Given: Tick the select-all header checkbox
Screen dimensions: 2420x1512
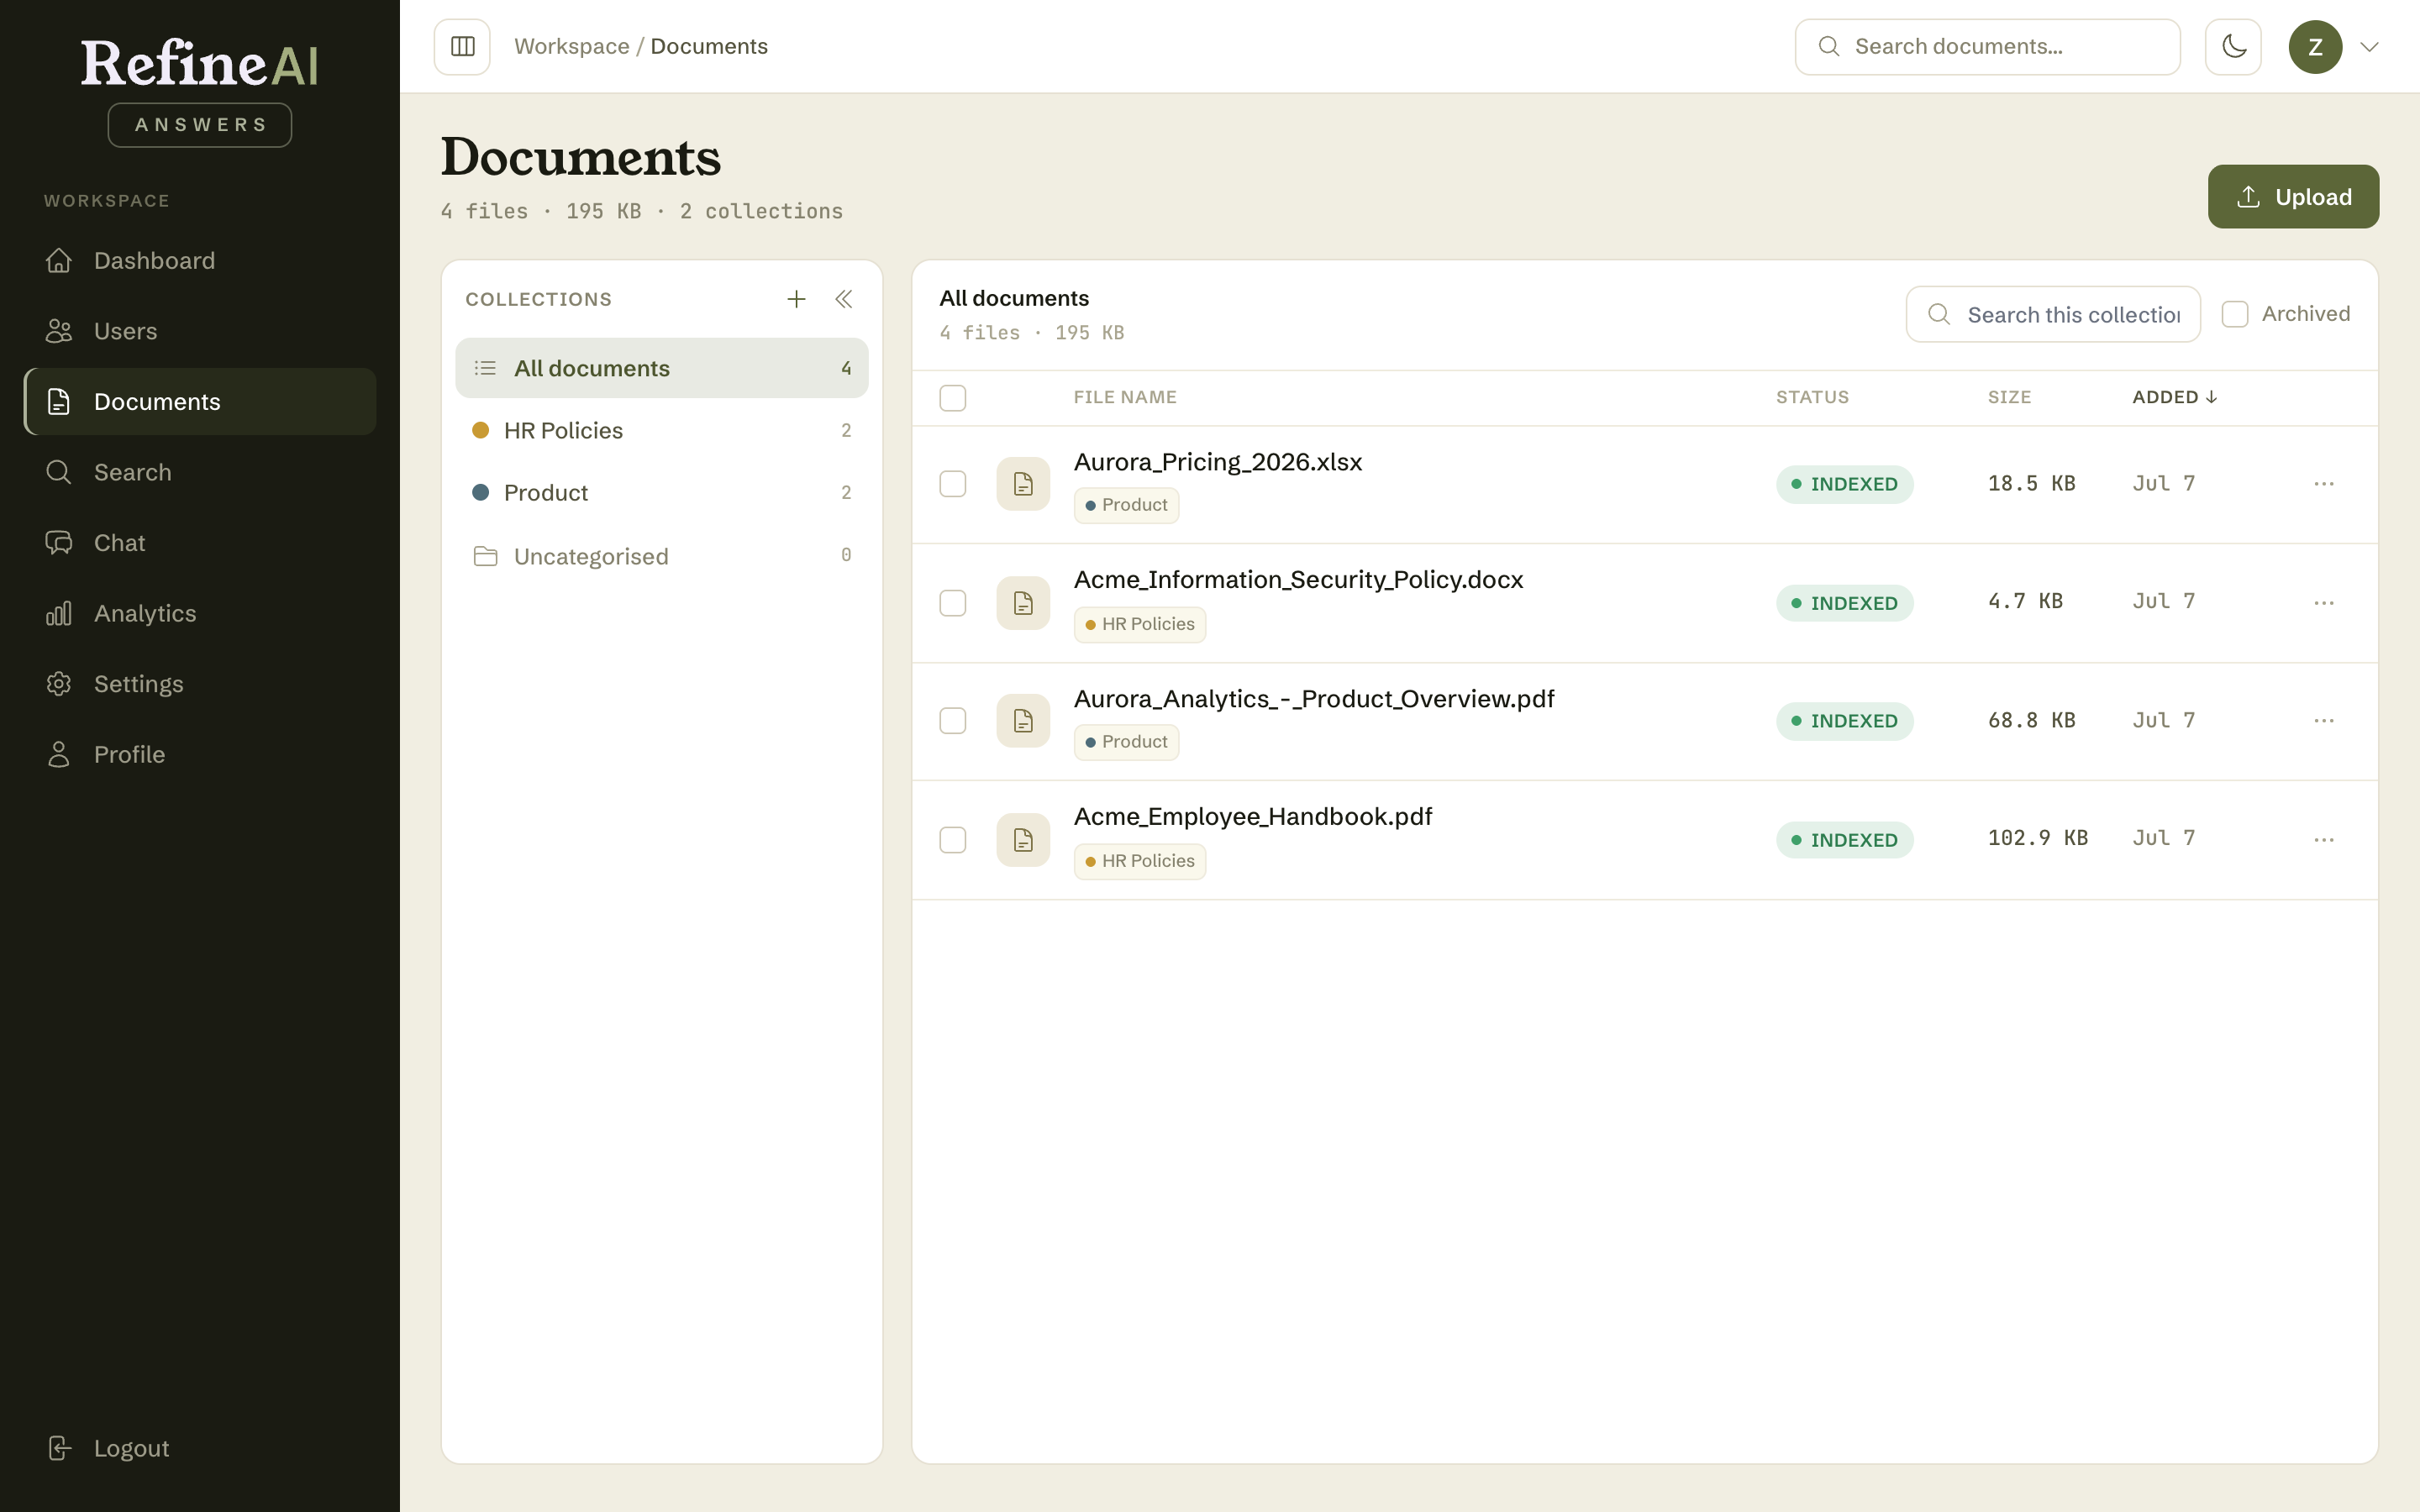Looking at the screenshot, I should (953, 398).
